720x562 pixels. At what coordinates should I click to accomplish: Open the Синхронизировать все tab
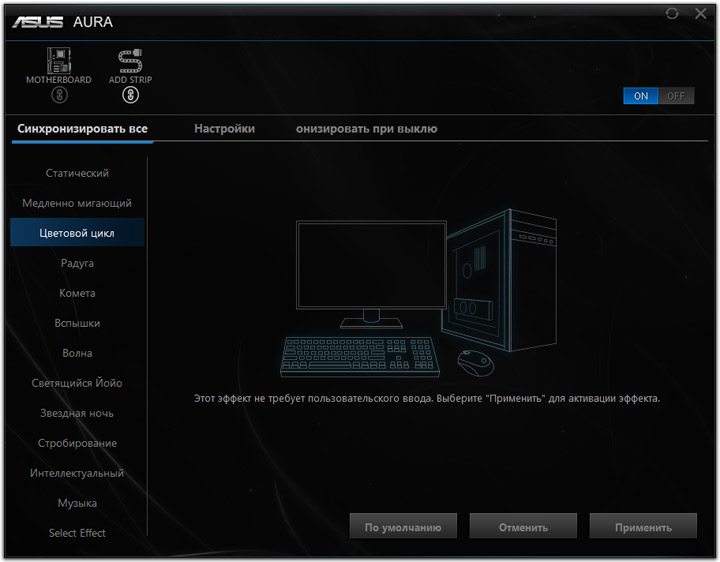82,129
